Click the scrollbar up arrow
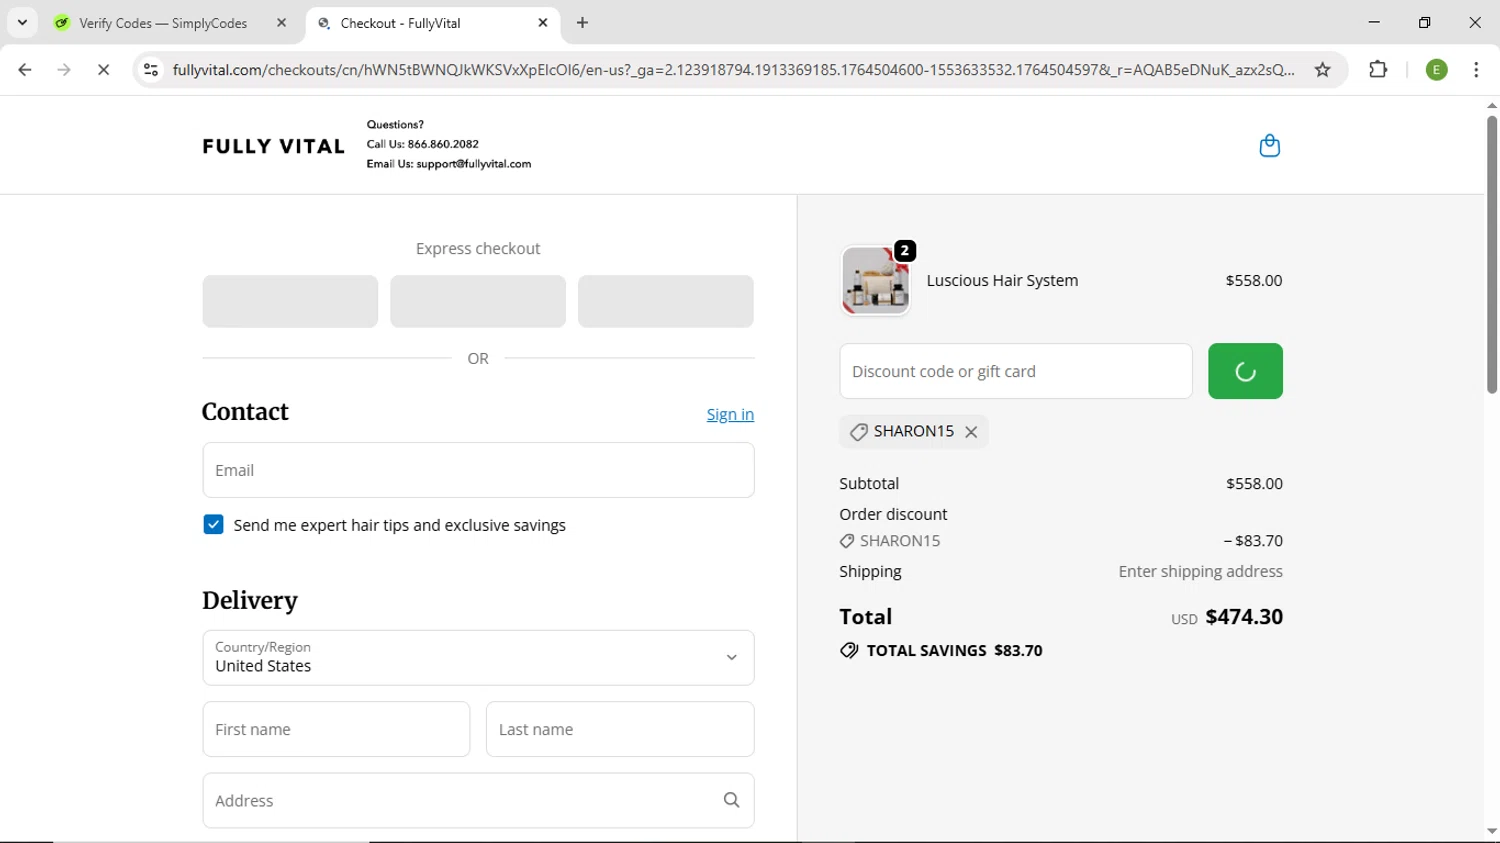 [1491, 105]
